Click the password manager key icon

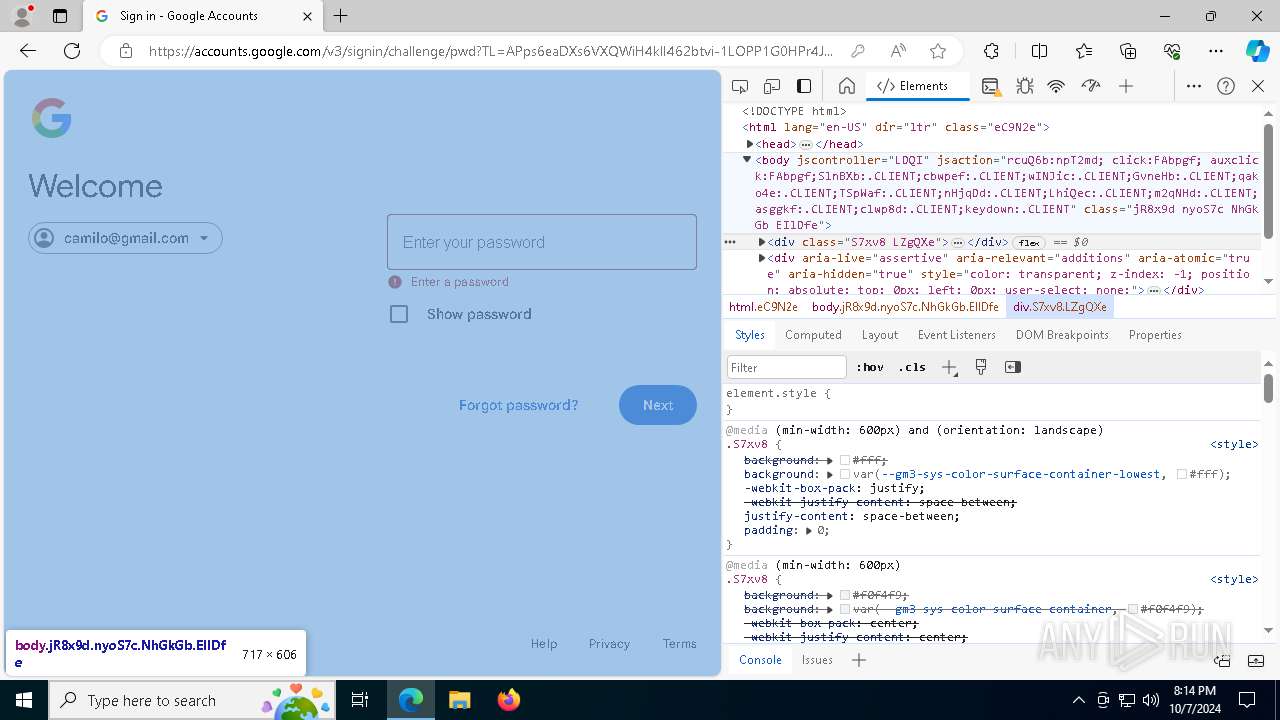point(858,51)
